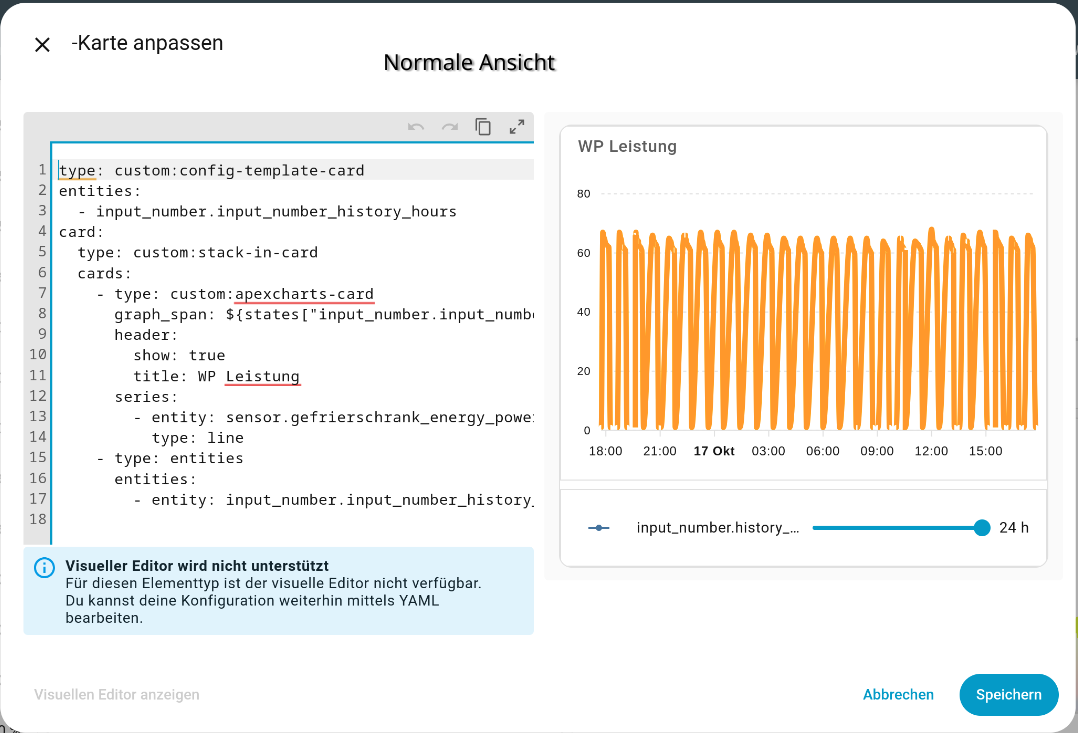Click the apexcharts-card text on line 7
Screen dimensions: 1078x733
(x=305, y=294)
